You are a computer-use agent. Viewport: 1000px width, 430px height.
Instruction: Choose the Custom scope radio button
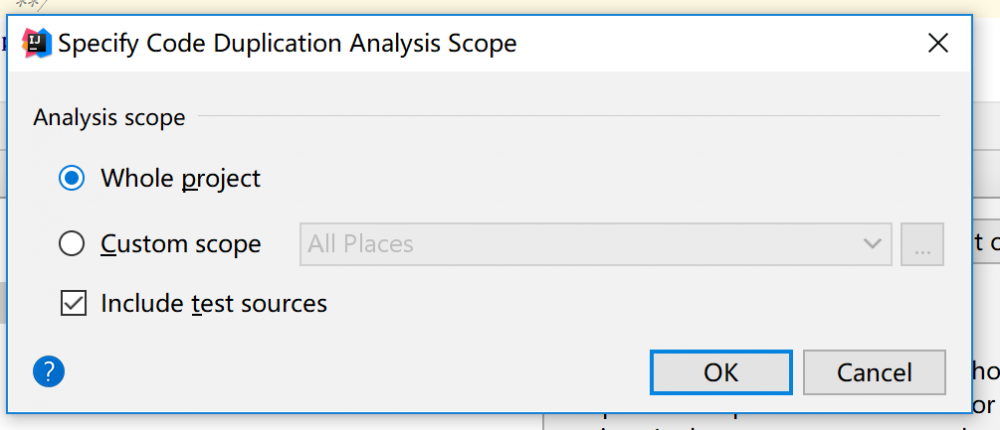pos(72,244)
